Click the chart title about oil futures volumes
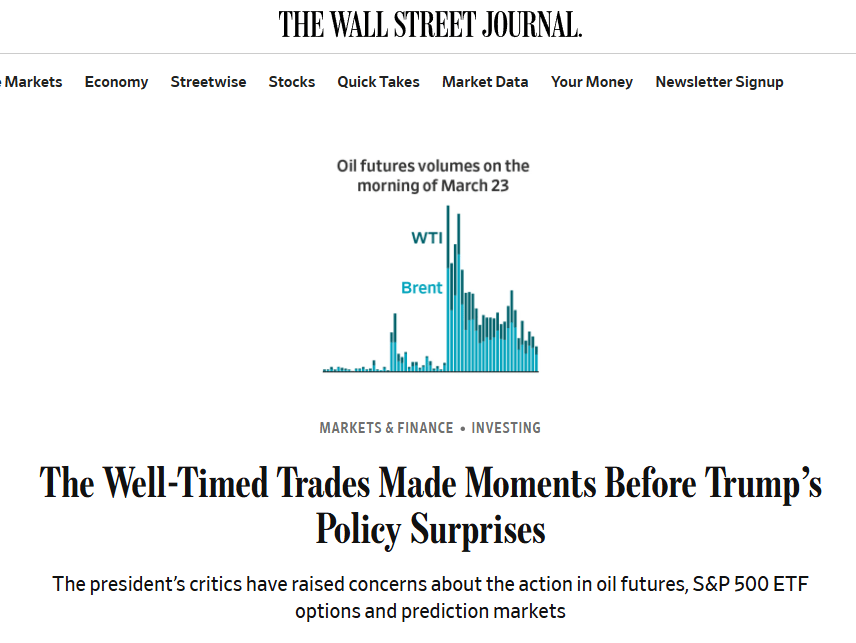Viewport: 856px width, 643px height. pyautogui.click(x=432, y=175)
